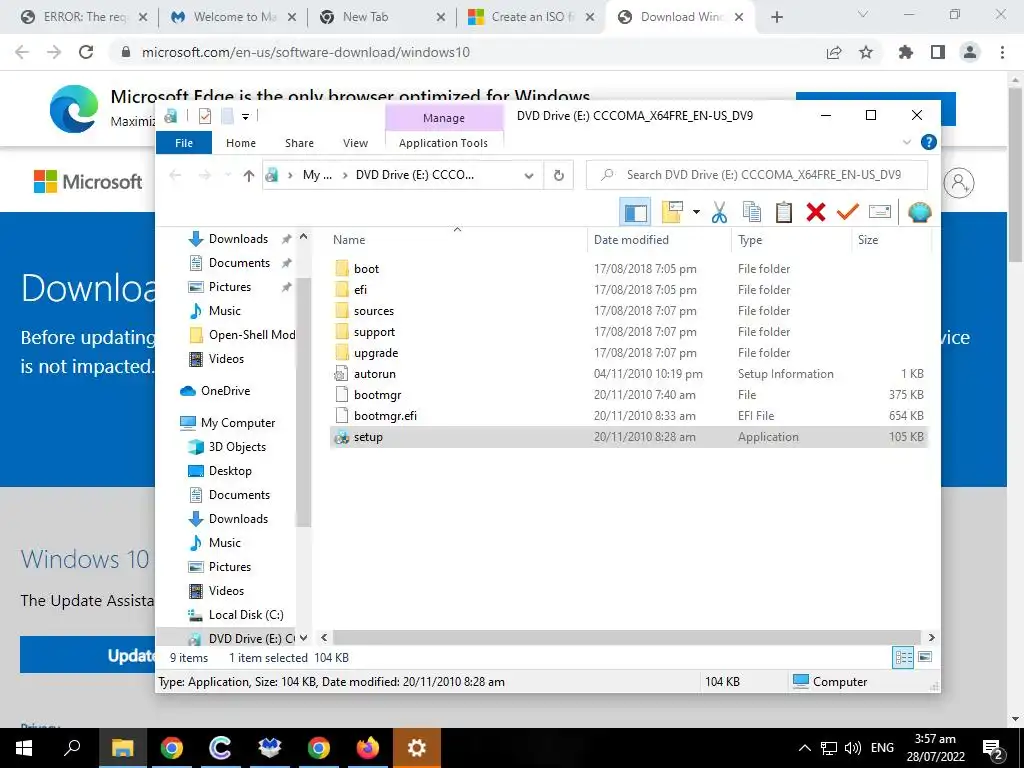Click Chrome share page icon
This screenshot has height=768, width=1024.
[x=834, y=52]
